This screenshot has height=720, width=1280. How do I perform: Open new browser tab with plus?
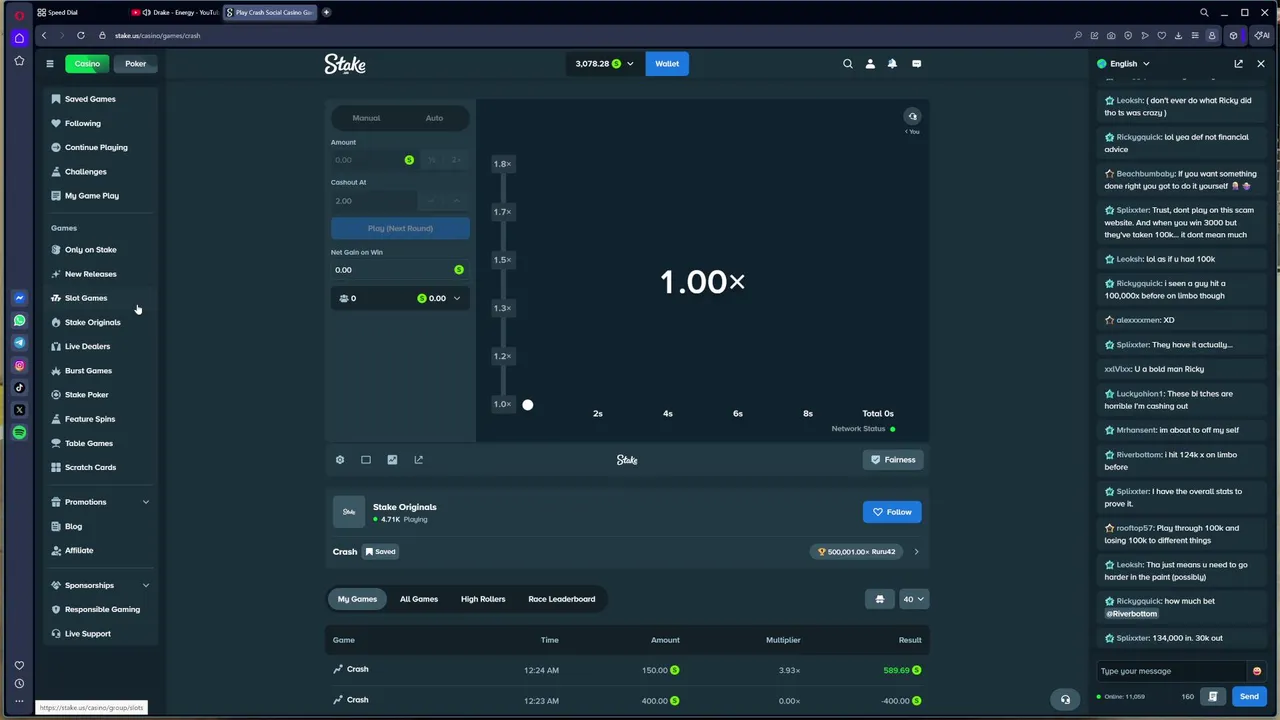pos(326,12)
